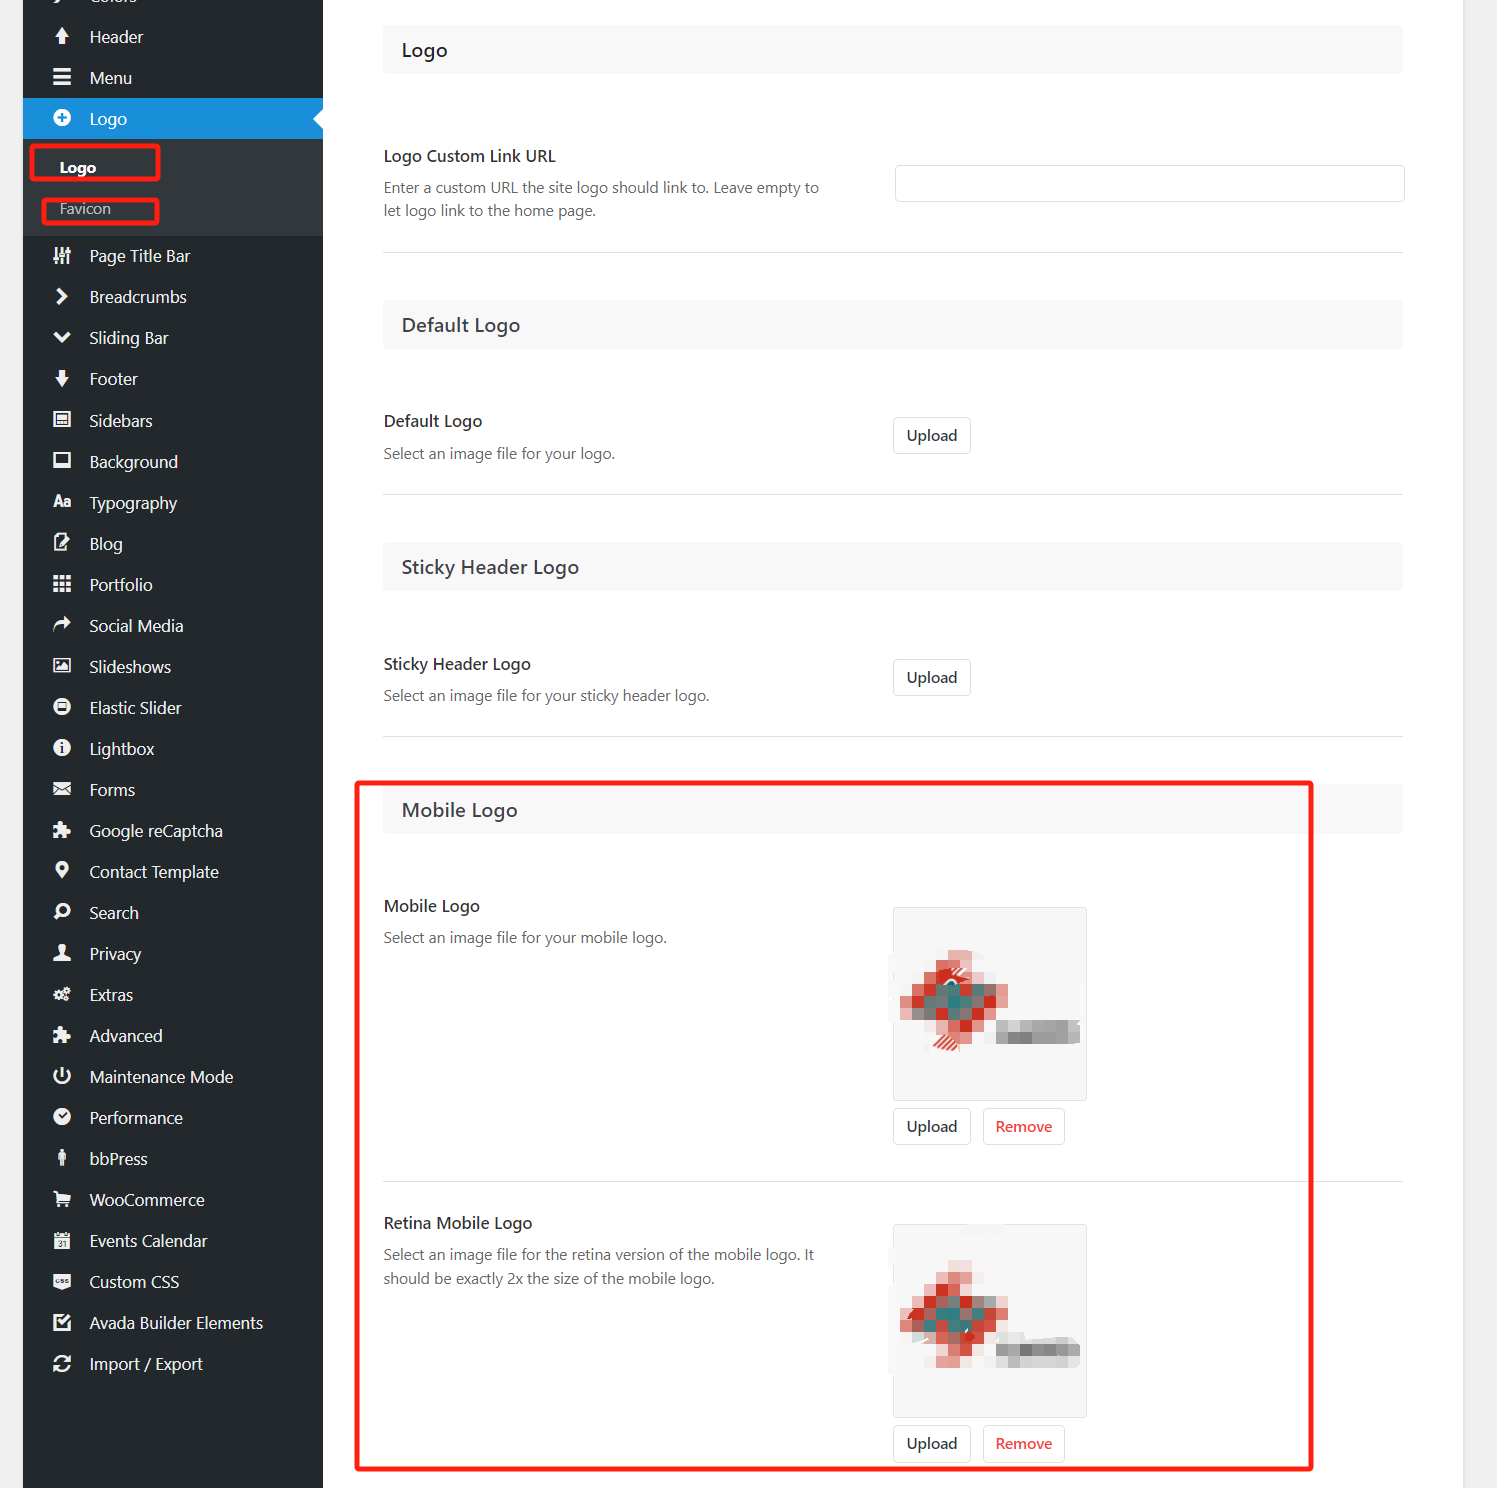
Task: Click the Import / Export icon
Action: pyautogui.click(x=62, y=1363)
